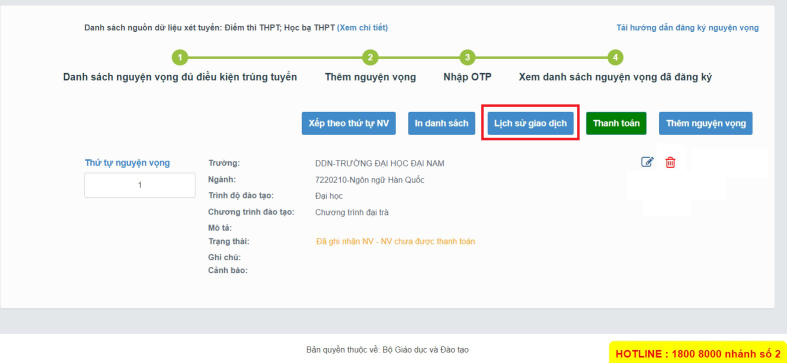Click the 'Chương trình đại trà' value
The width and height of the screenshot is (787, 363).
[x=352, y=212]
